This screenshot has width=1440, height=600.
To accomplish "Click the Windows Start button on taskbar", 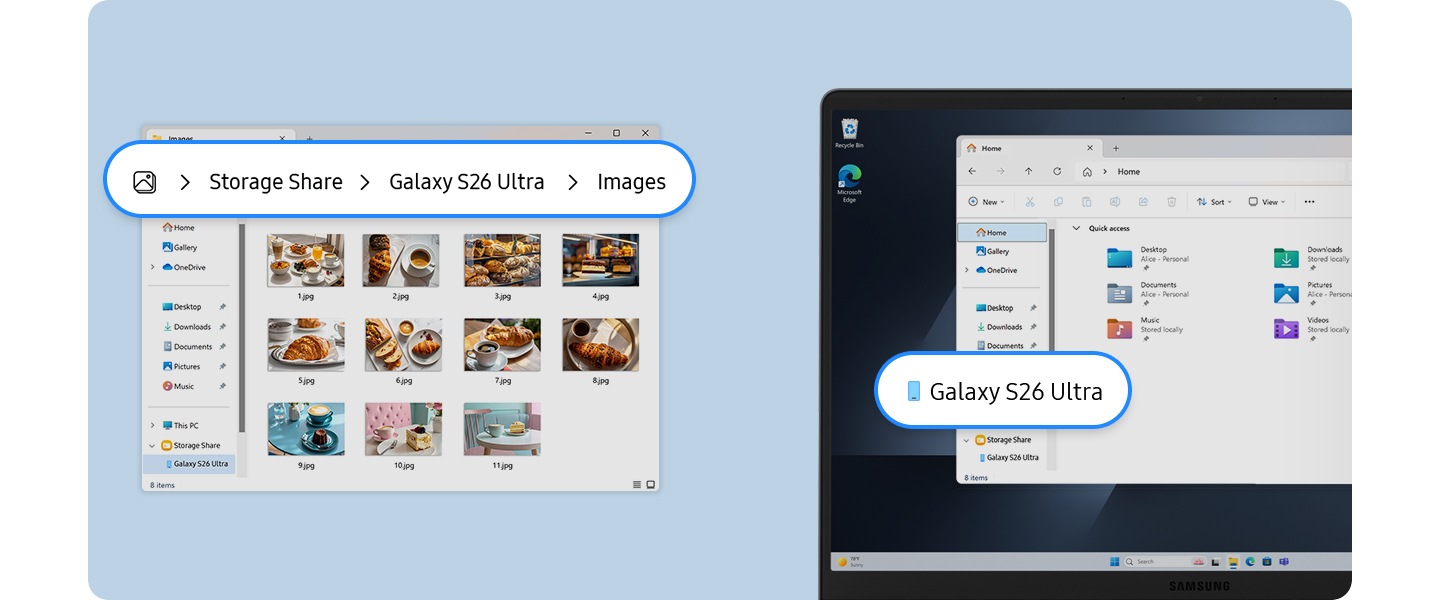I will point(1114,562).
